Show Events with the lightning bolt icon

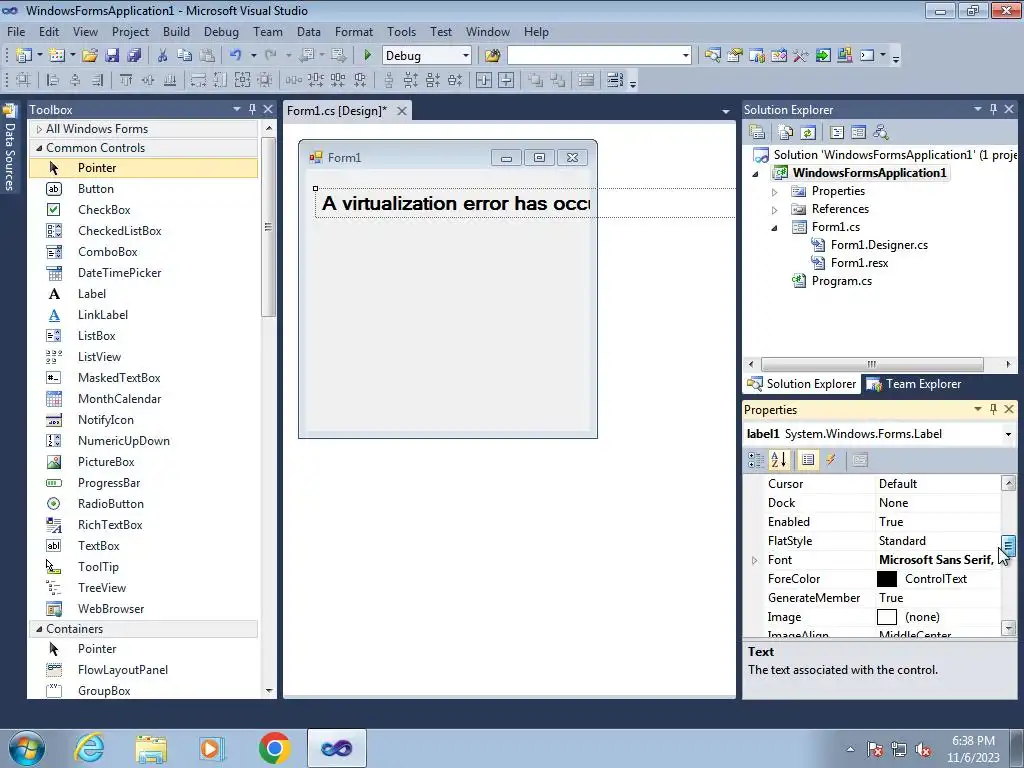[x=831, y=460]
